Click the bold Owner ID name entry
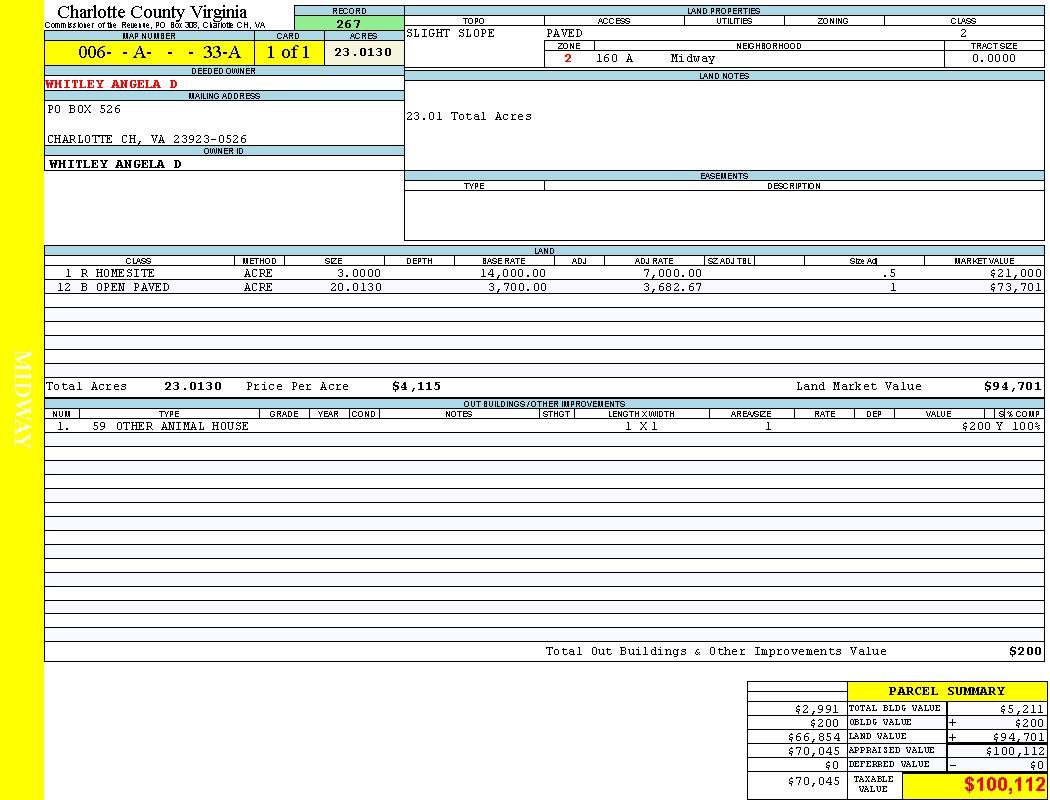 [115, 164]
